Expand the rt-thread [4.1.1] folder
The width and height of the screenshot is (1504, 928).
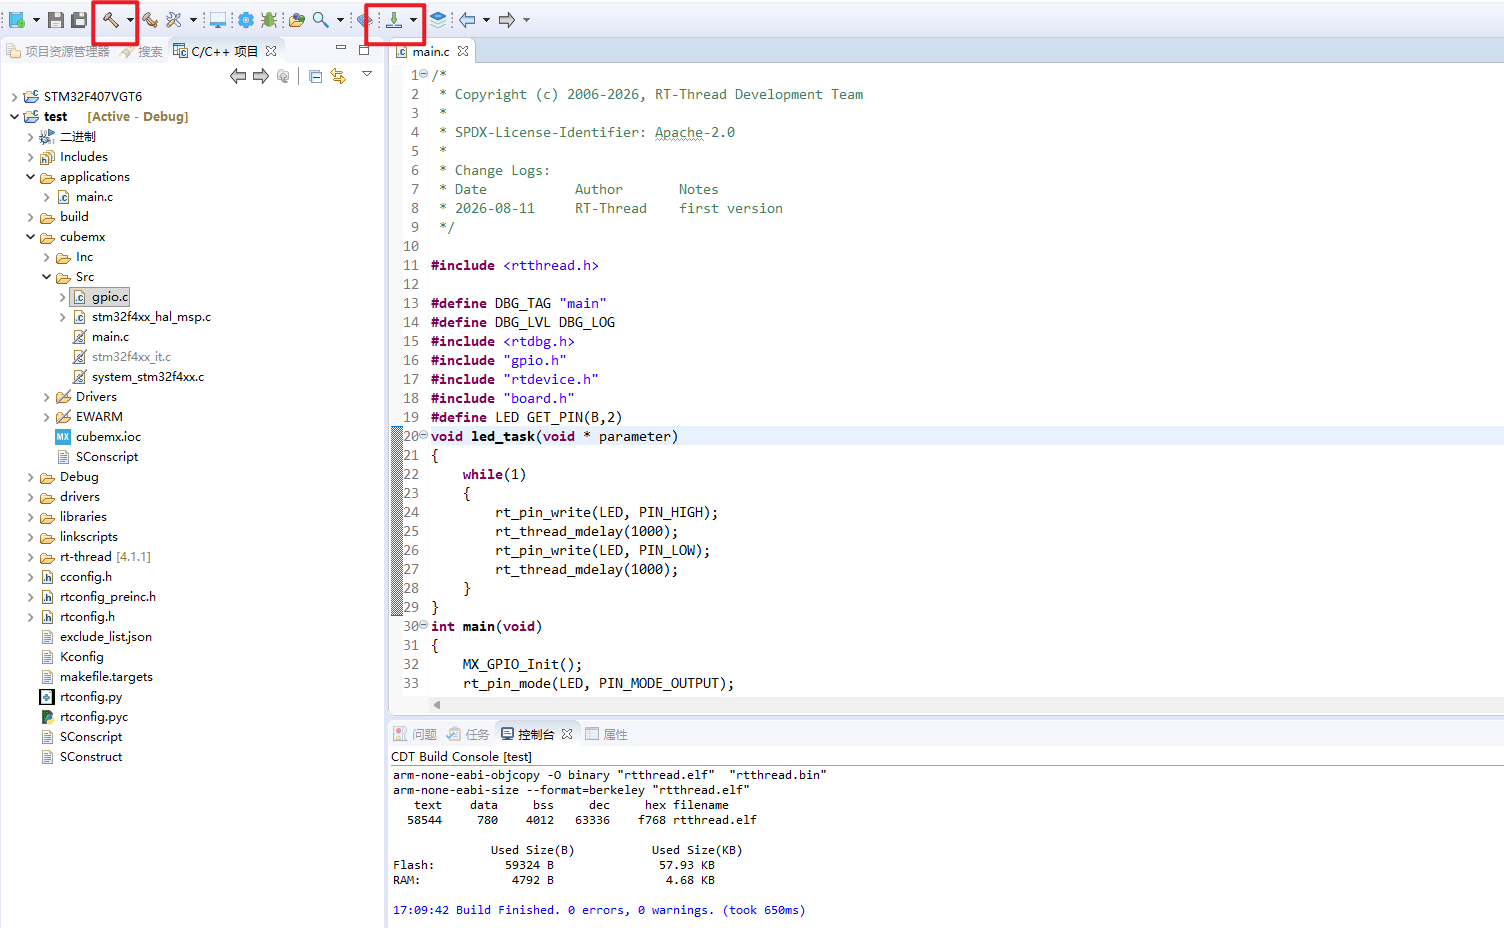point(30,557)
